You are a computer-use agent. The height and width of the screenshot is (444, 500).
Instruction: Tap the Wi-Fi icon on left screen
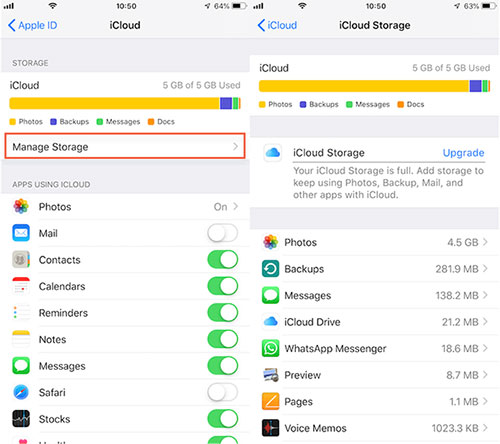pyautogui.click(x=52, y=6)
